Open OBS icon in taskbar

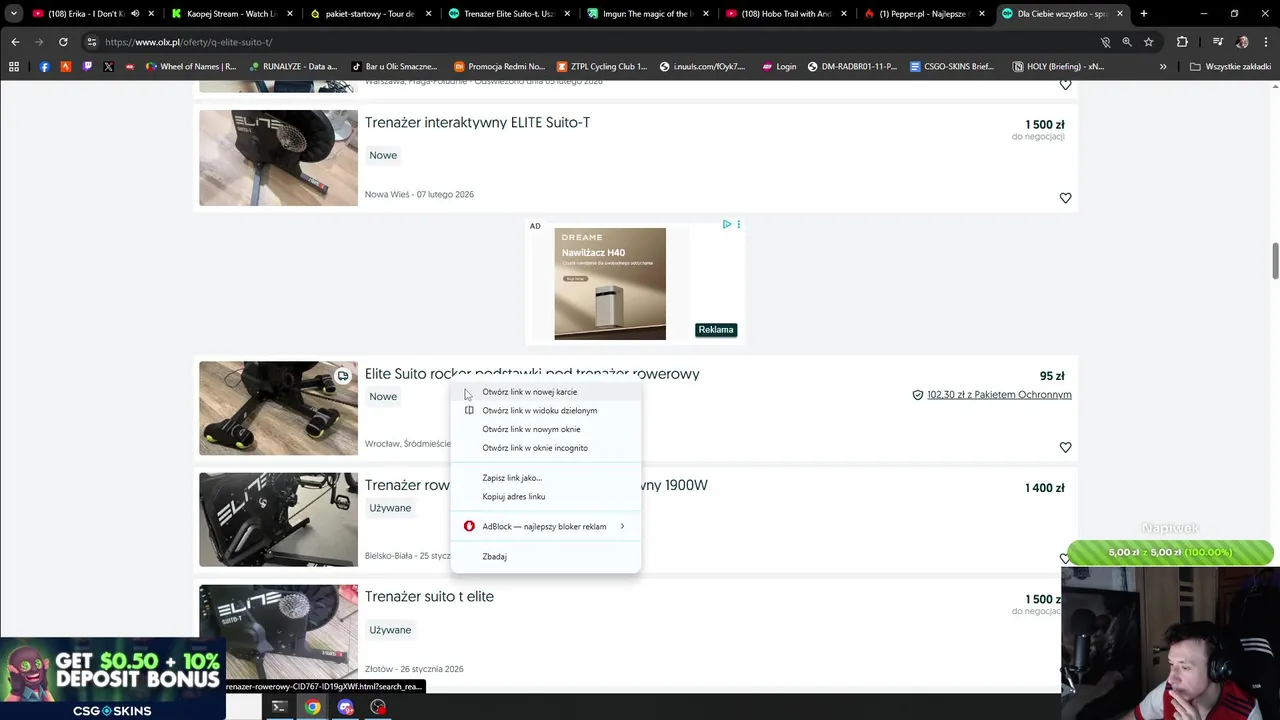click(378, 707)
